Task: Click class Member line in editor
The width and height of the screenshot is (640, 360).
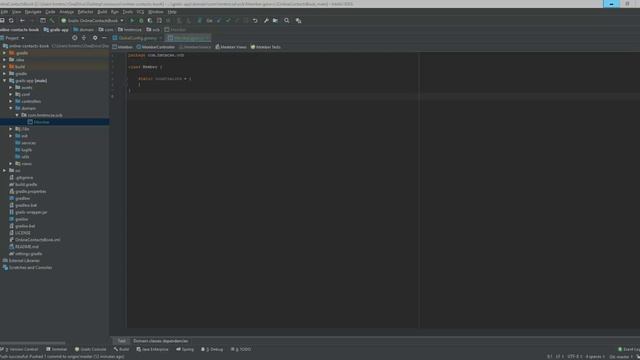Action: (x=145, y=67)
